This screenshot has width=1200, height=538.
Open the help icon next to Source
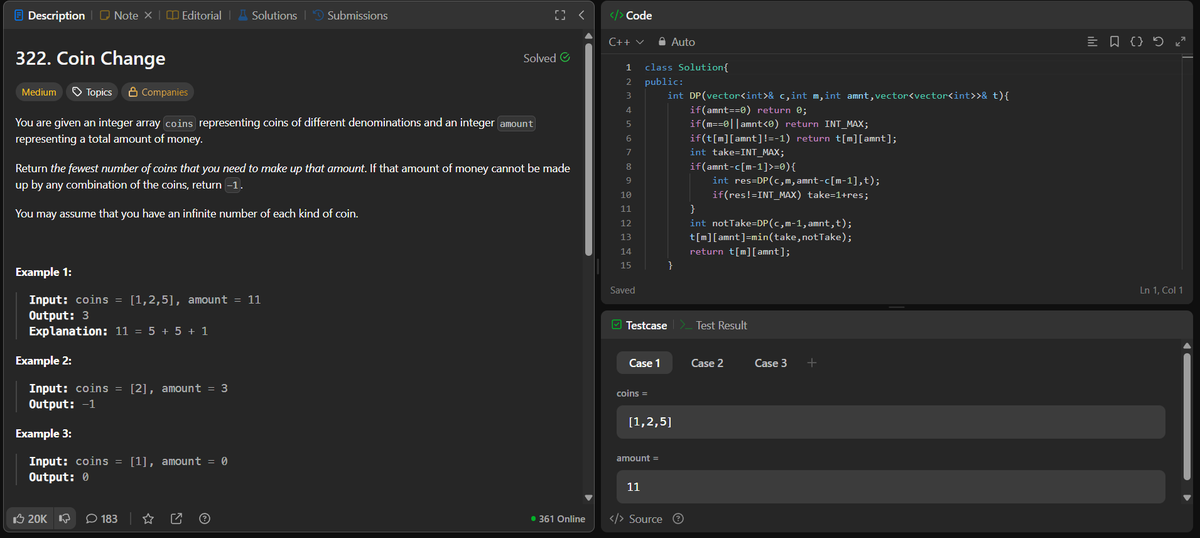[679, 518]
